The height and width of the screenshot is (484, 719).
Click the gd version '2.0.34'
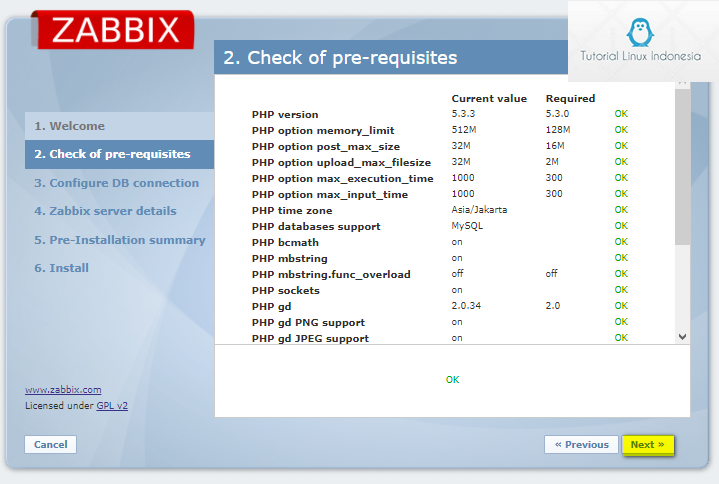466,306
